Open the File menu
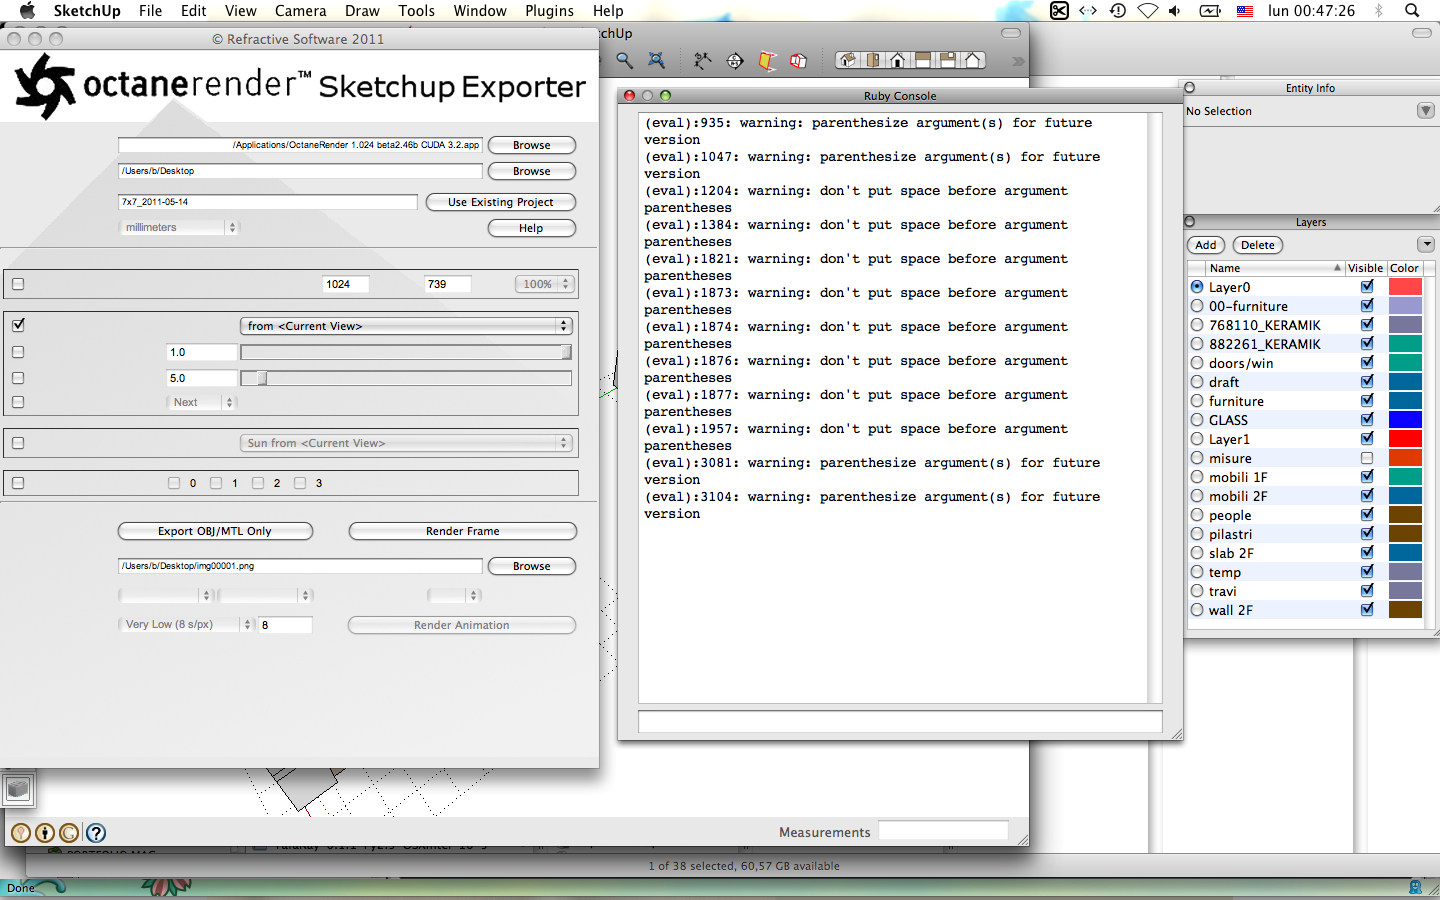 150,11
